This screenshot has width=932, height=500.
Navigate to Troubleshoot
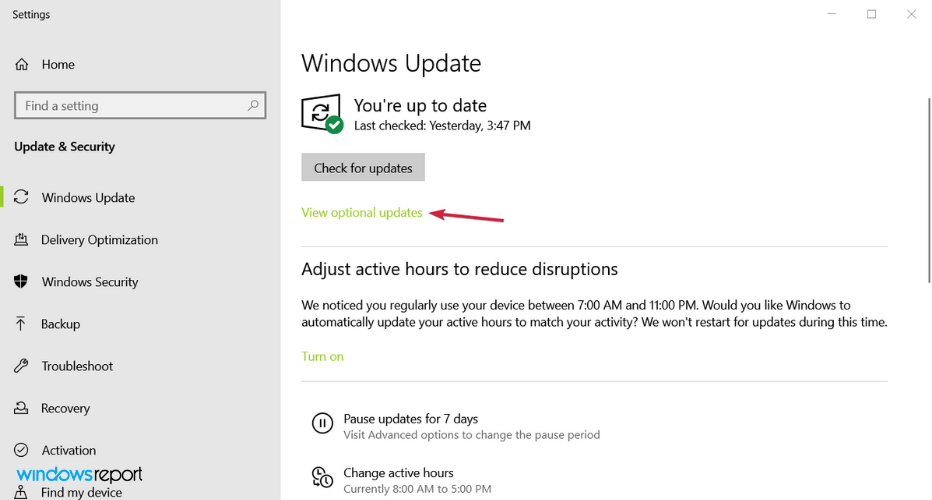(x=77, y=366)
